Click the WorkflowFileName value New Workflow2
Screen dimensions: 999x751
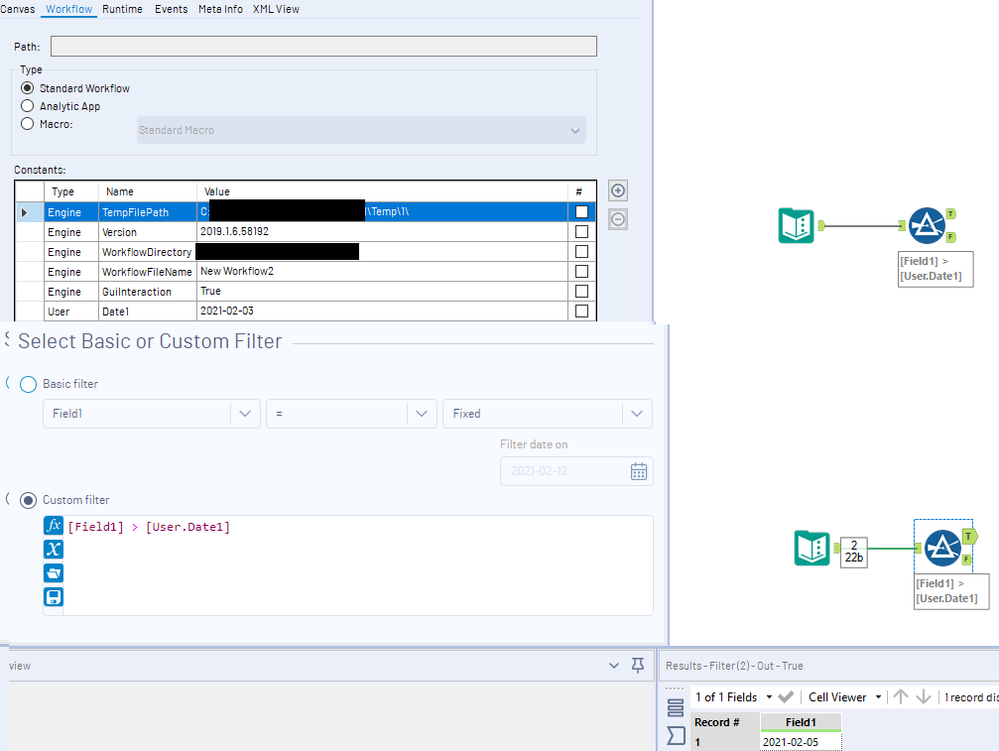pos(382,271)
